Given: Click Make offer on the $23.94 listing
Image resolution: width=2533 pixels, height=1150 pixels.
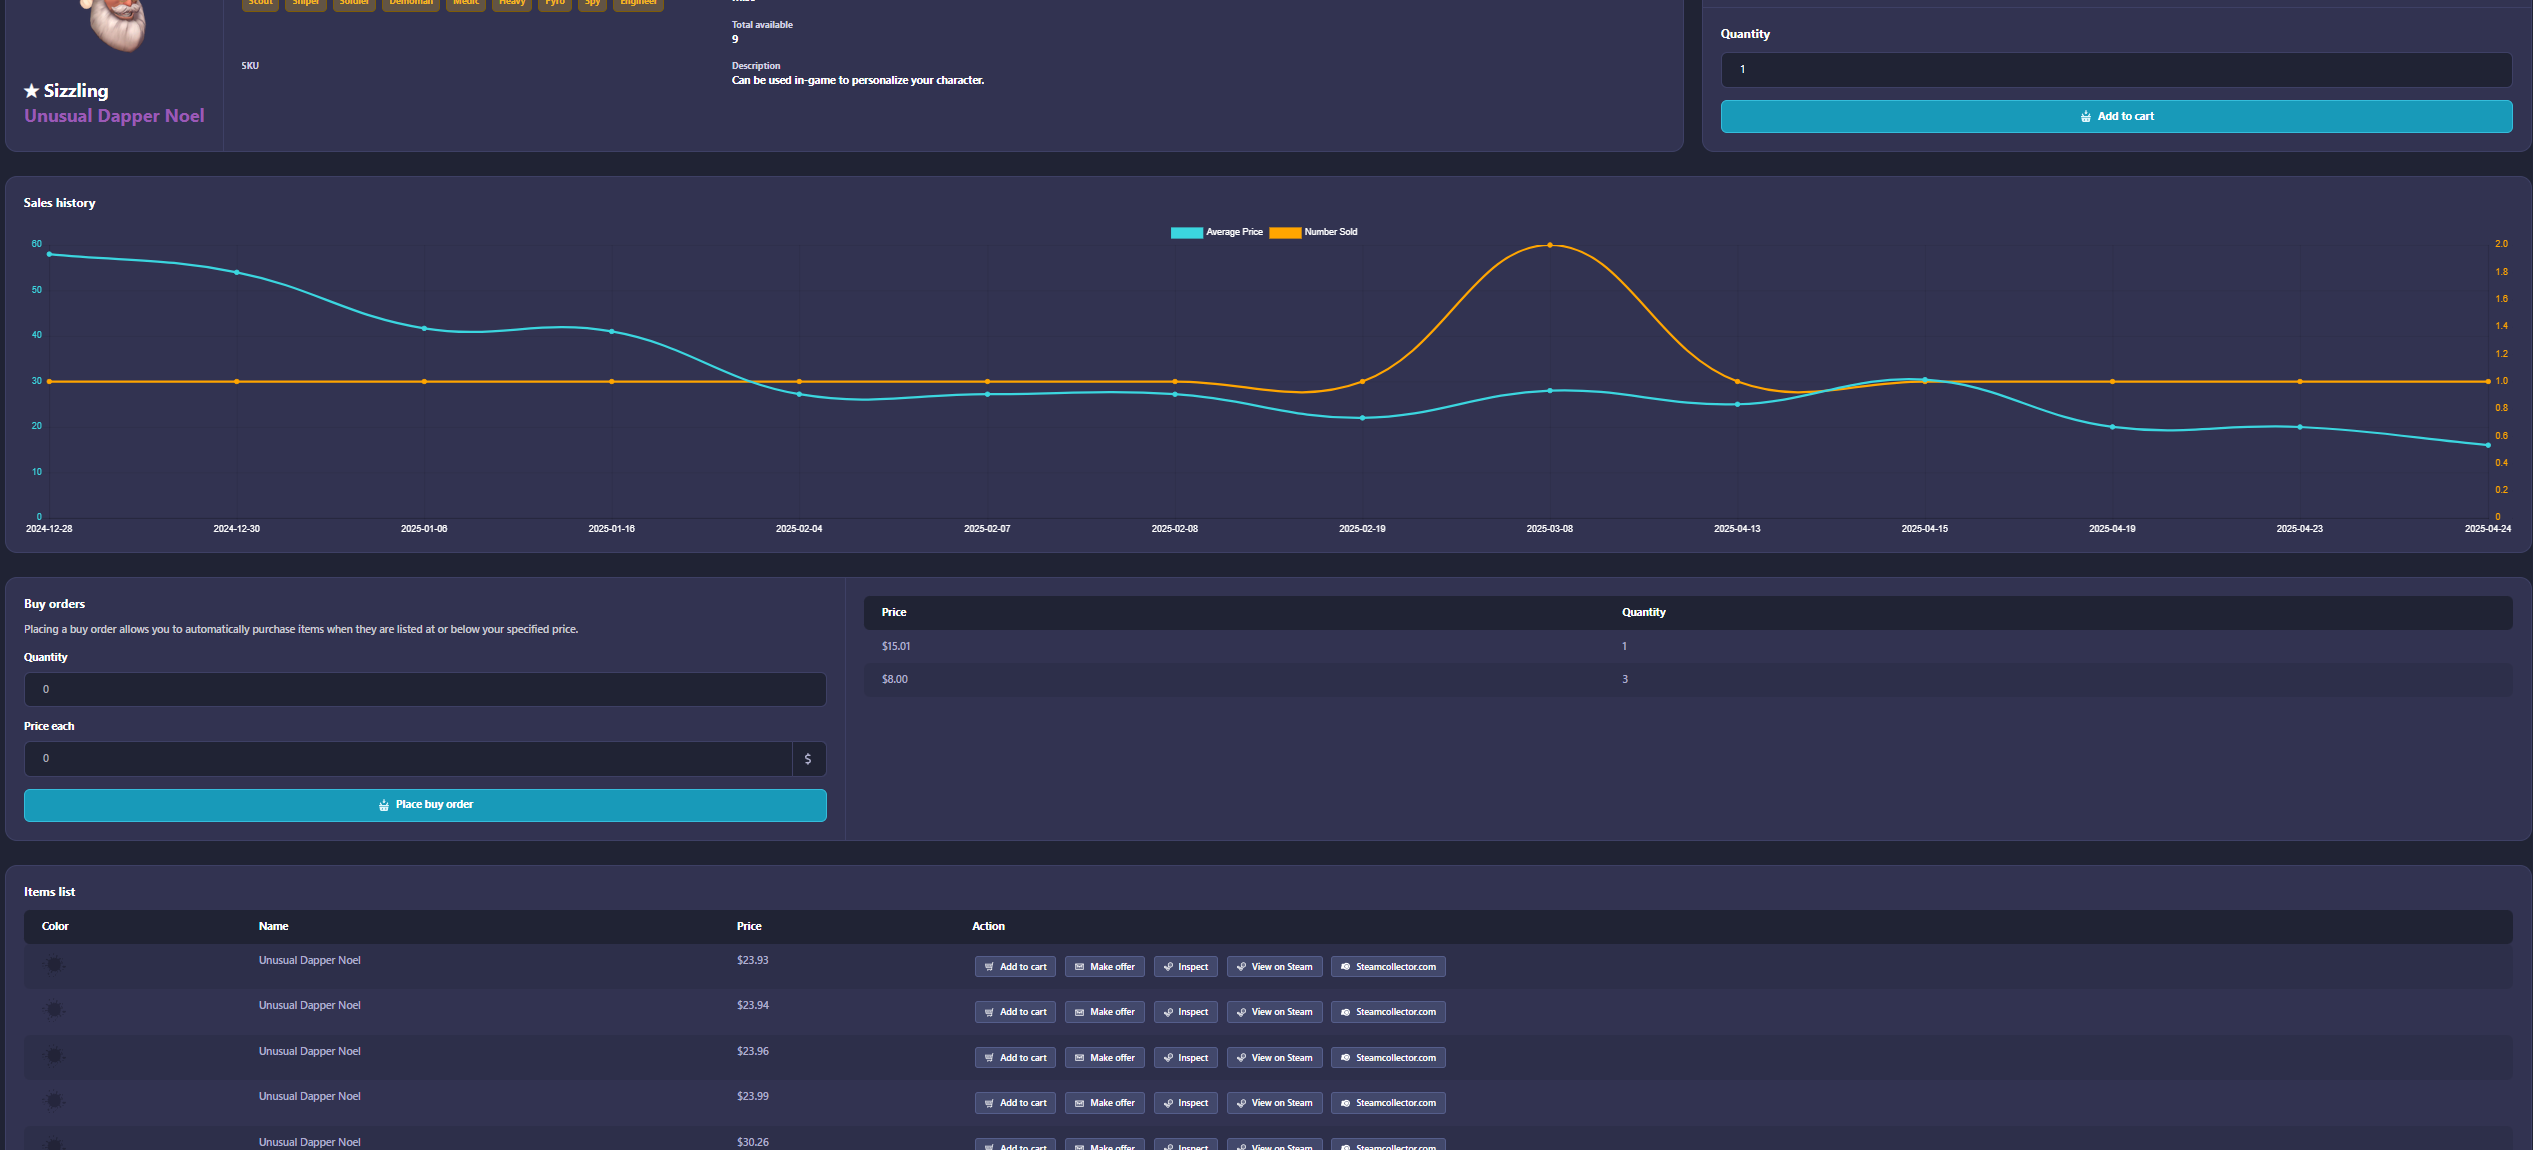Looking at the screenshot, I should (x=1104, y=1012).
